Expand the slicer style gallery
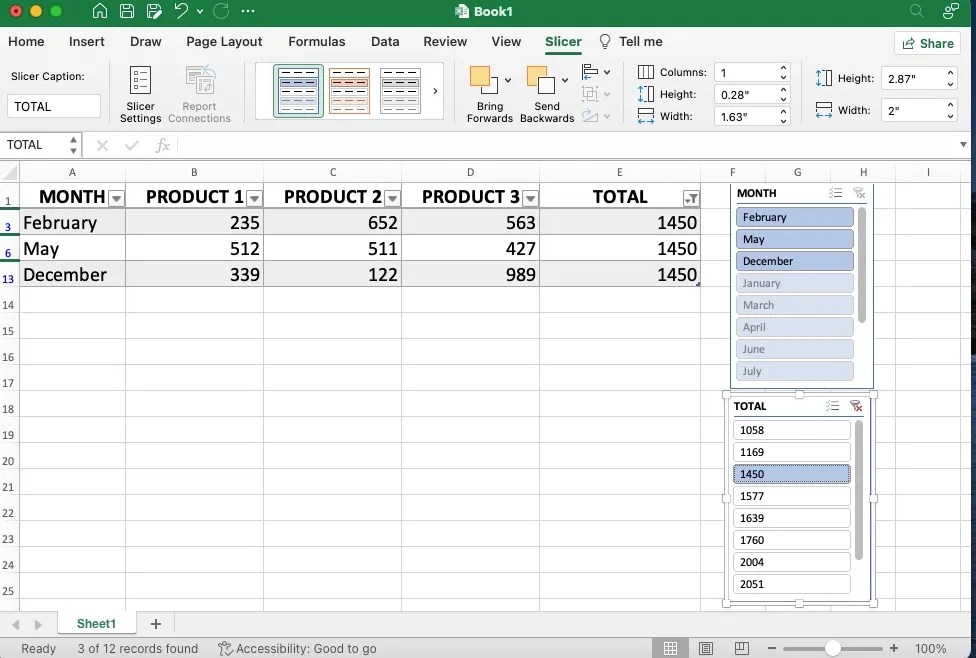The width and height of the screenshot is (976, 658). tap(433, 90)
